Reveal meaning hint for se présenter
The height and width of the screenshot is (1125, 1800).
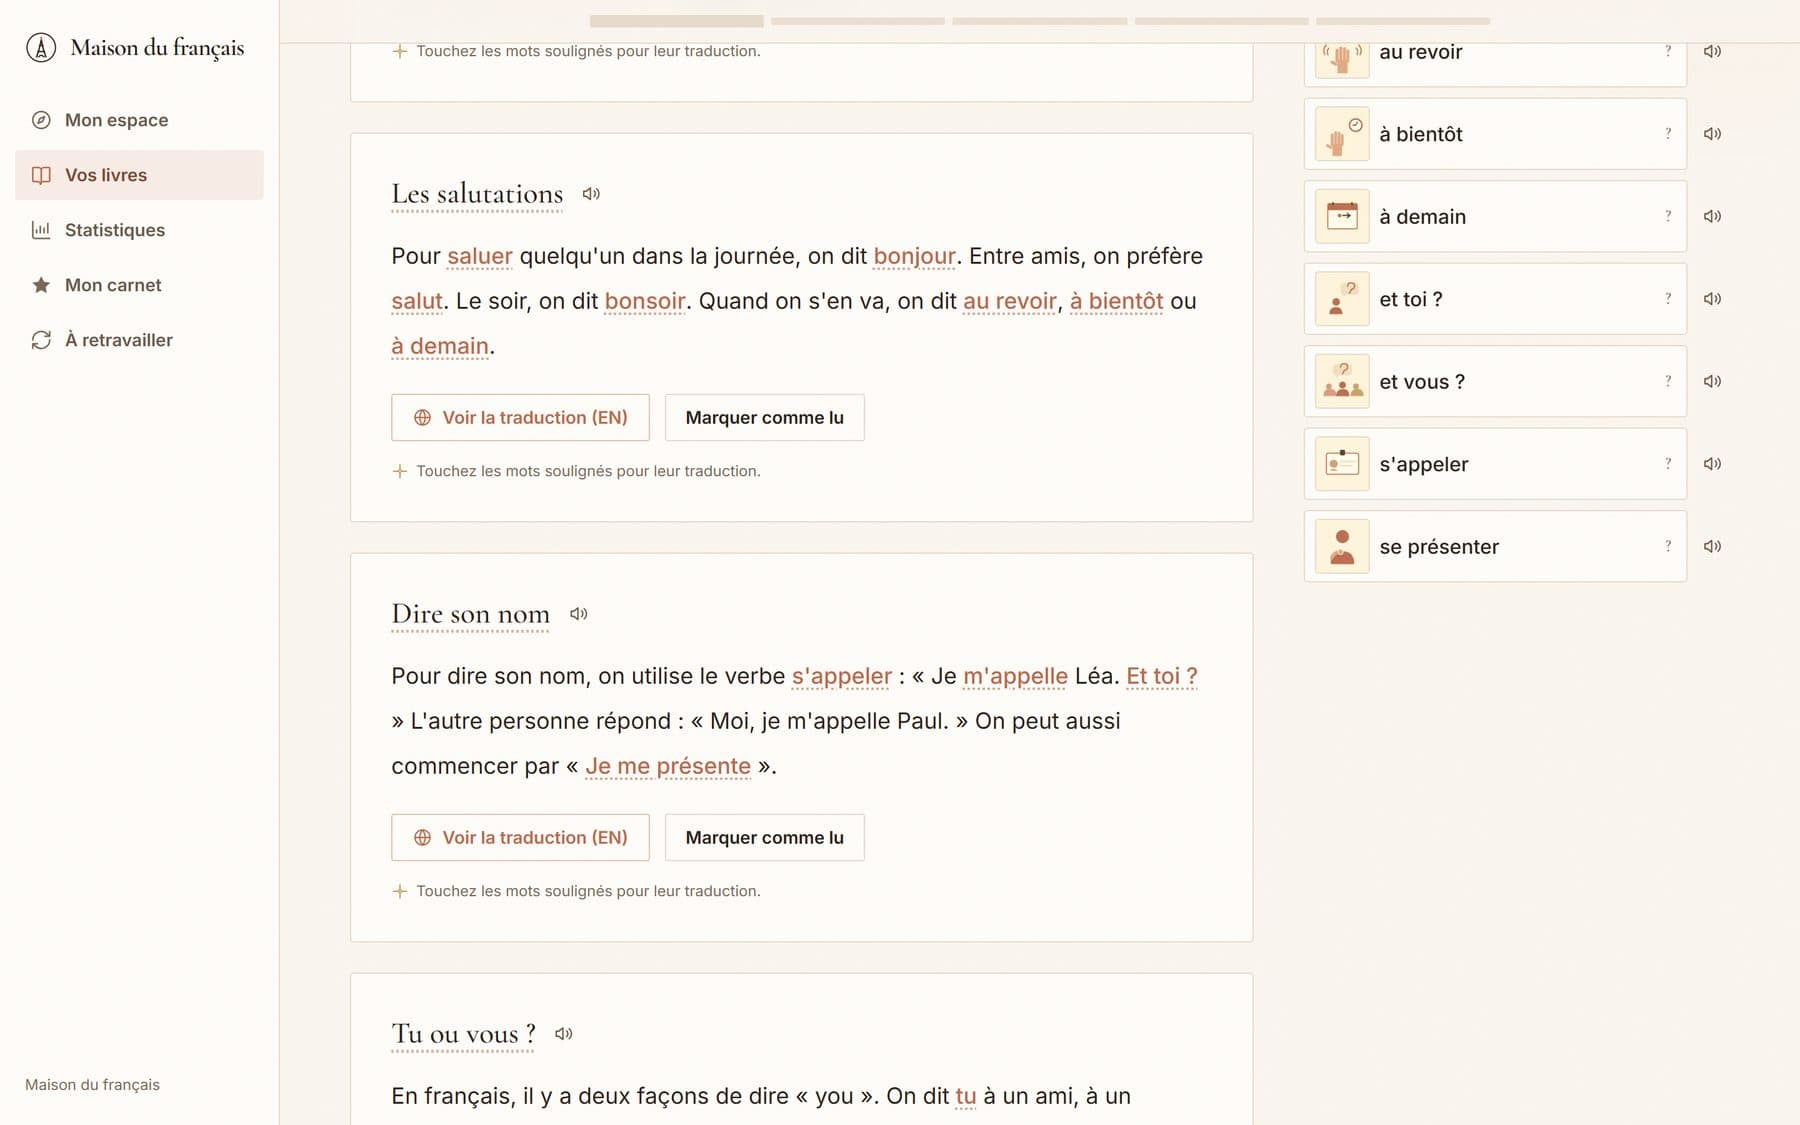[1668, 546]
